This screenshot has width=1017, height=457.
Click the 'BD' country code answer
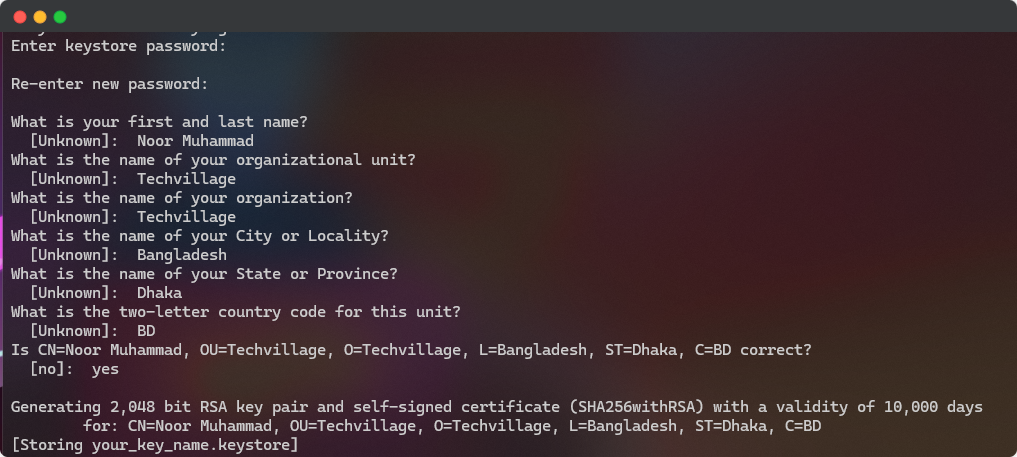146,331
